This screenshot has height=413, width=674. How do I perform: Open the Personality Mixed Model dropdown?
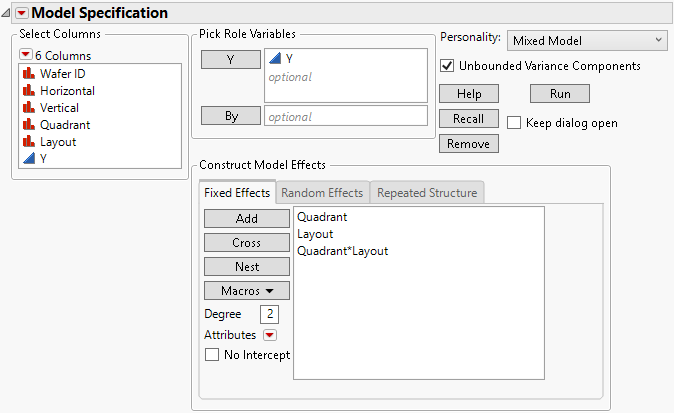[x=586, y=40]
